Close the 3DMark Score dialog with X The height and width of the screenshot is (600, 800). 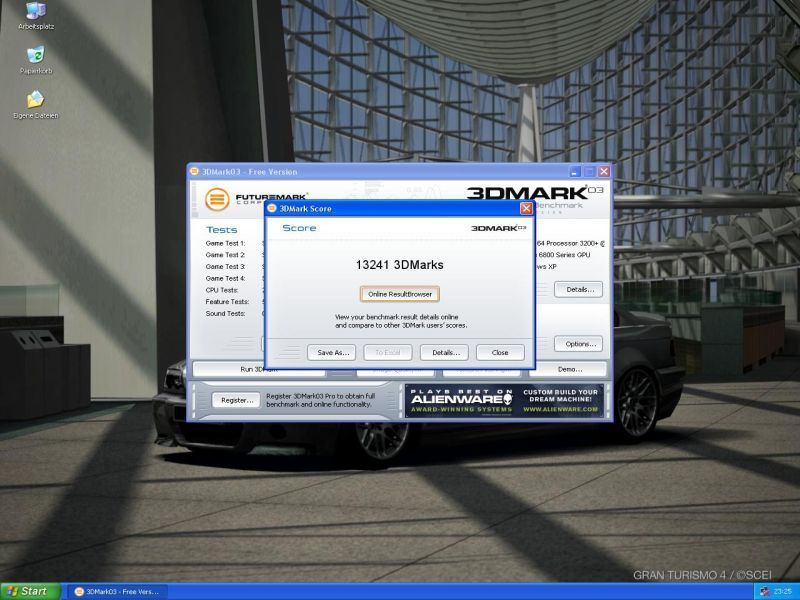click(x=526, y=208)
